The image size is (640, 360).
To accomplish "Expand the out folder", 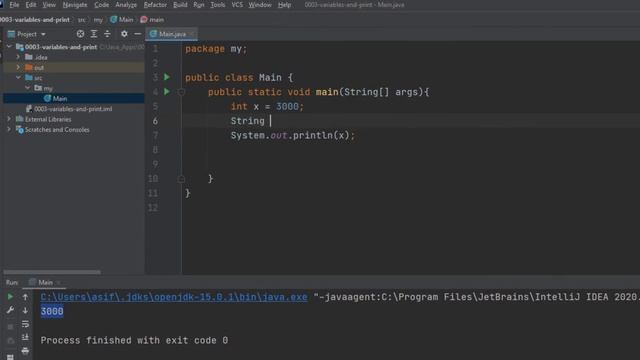I will tap(18, 67).
